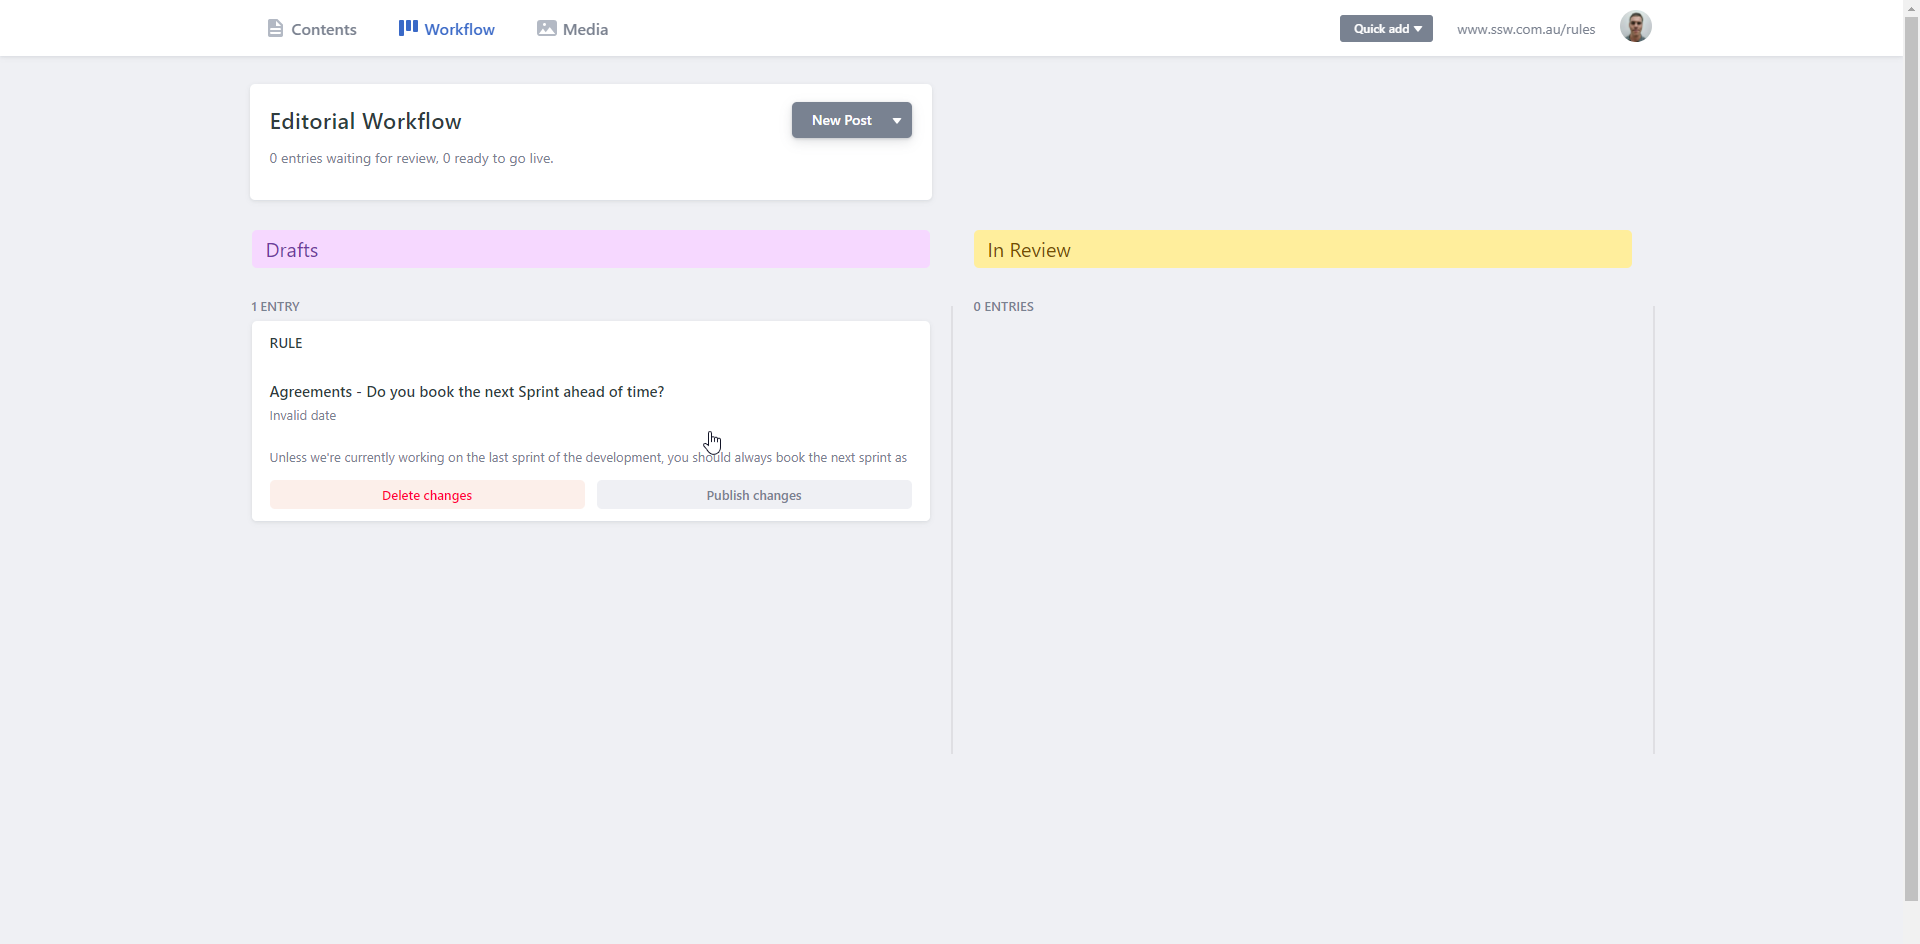This screenshot has height=944, width=1920.
Task: Open the Agreements Sprint rule entry title
Action: (467, 392)
